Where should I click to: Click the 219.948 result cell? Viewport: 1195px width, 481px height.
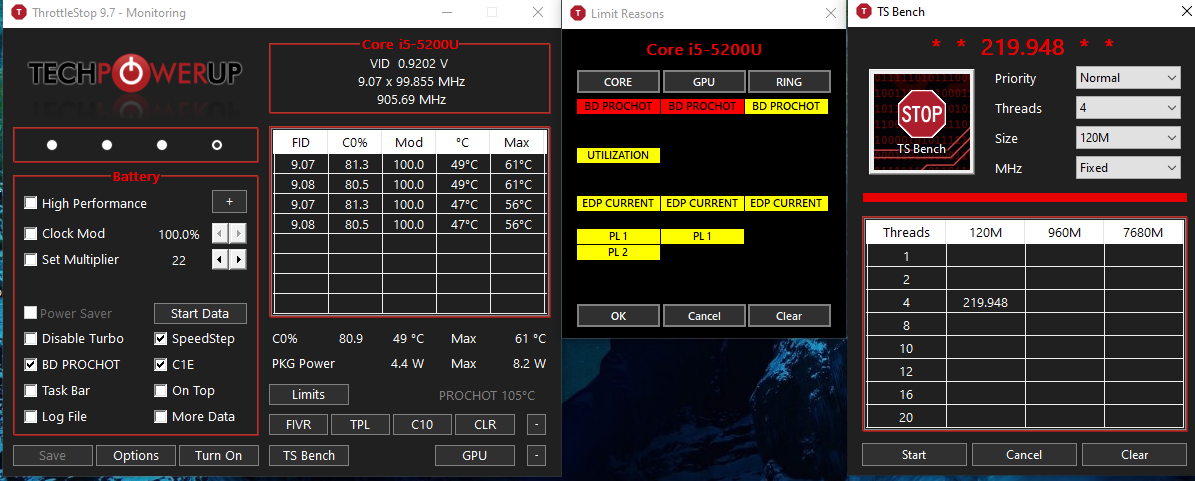tap(985, 303)
